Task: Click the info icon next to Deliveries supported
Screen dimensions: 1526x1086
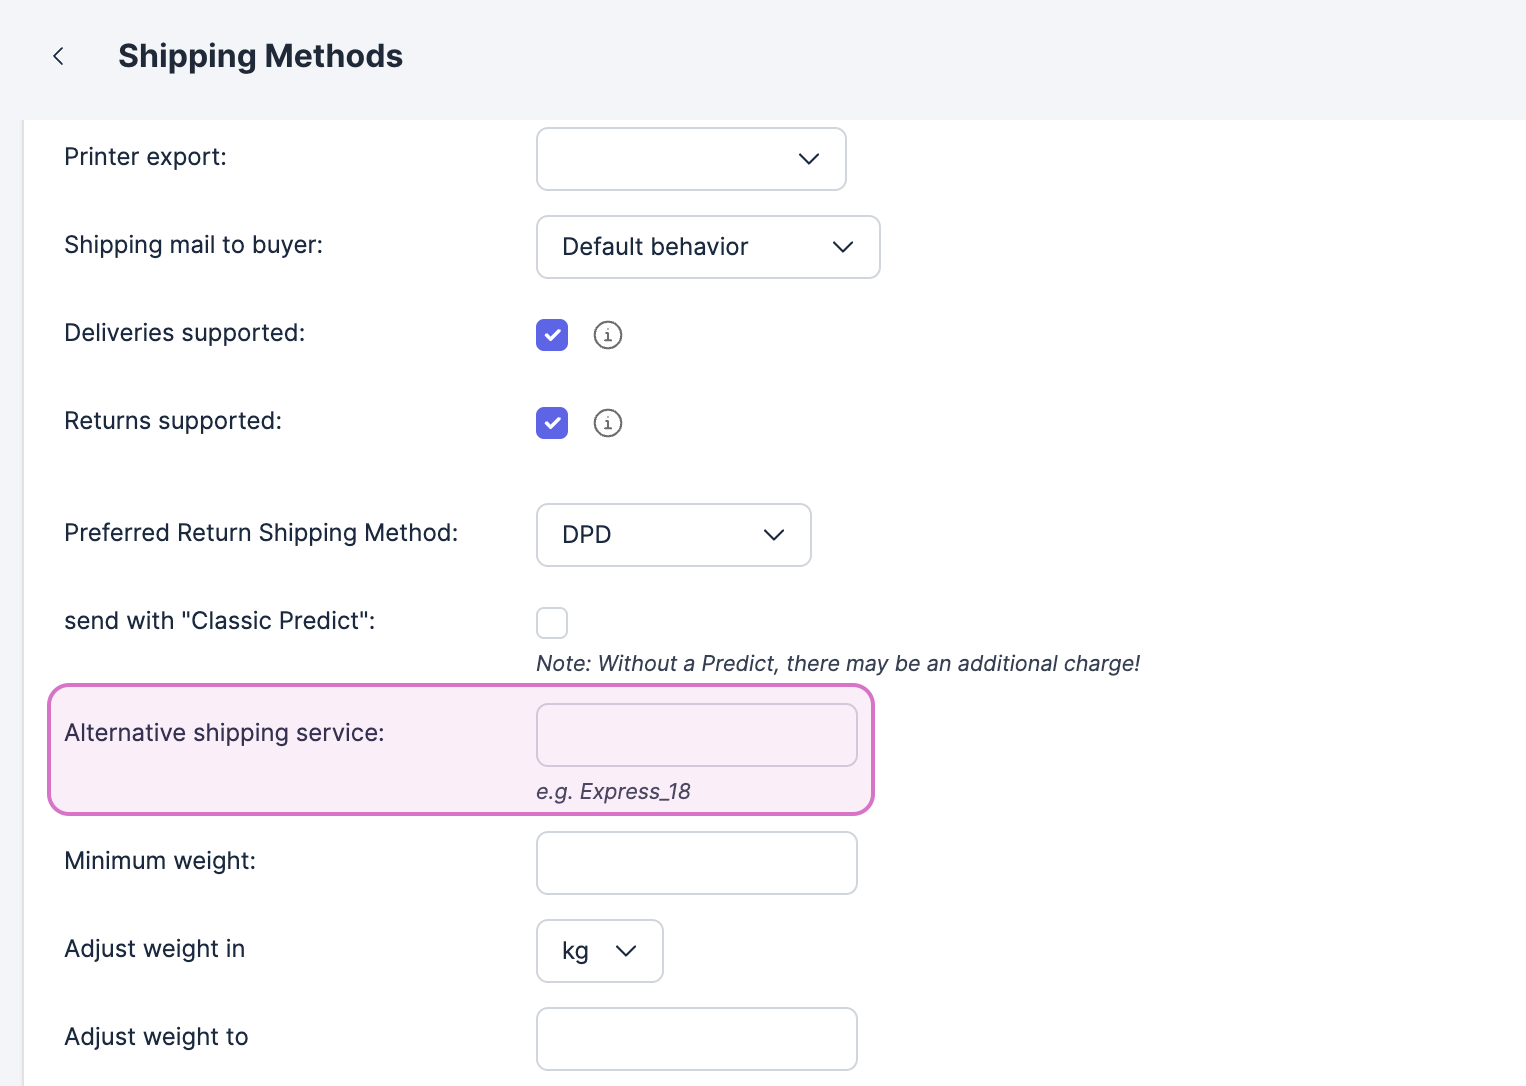Action: 607,335
